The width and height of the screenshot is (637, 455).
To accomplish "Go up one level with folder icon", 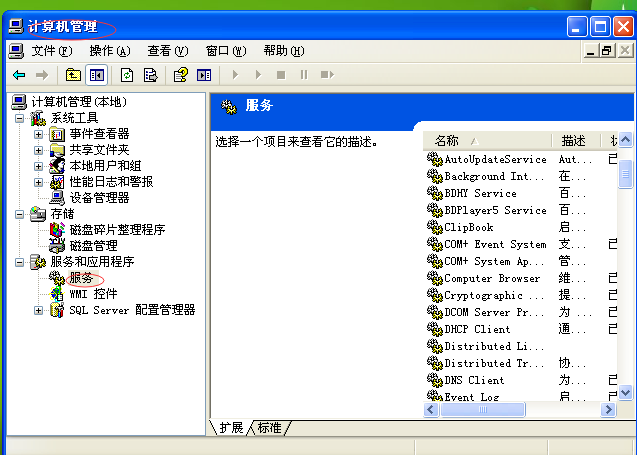I will (x=73, y=75).
